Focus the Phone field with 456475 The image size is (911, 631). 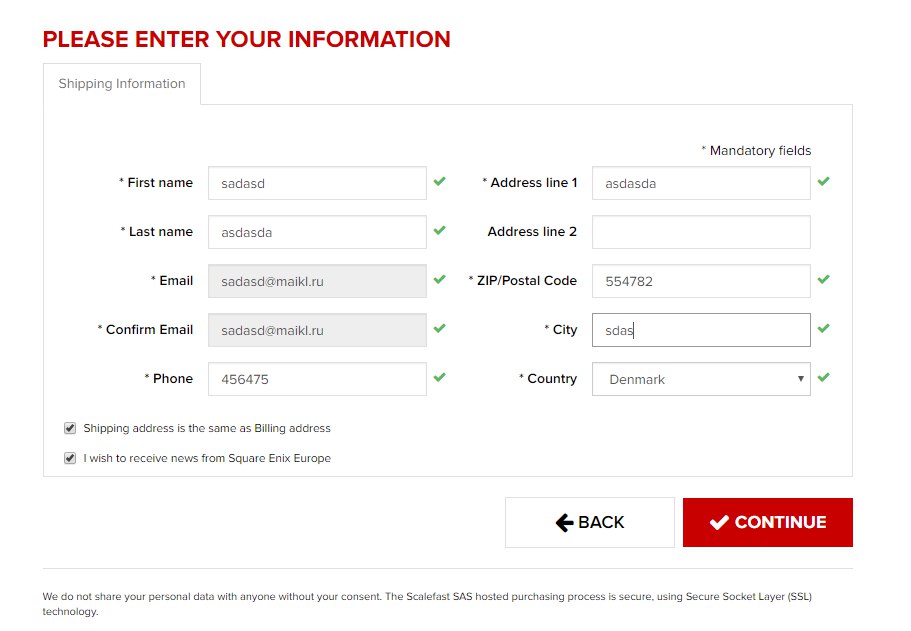tap(317, 379)
